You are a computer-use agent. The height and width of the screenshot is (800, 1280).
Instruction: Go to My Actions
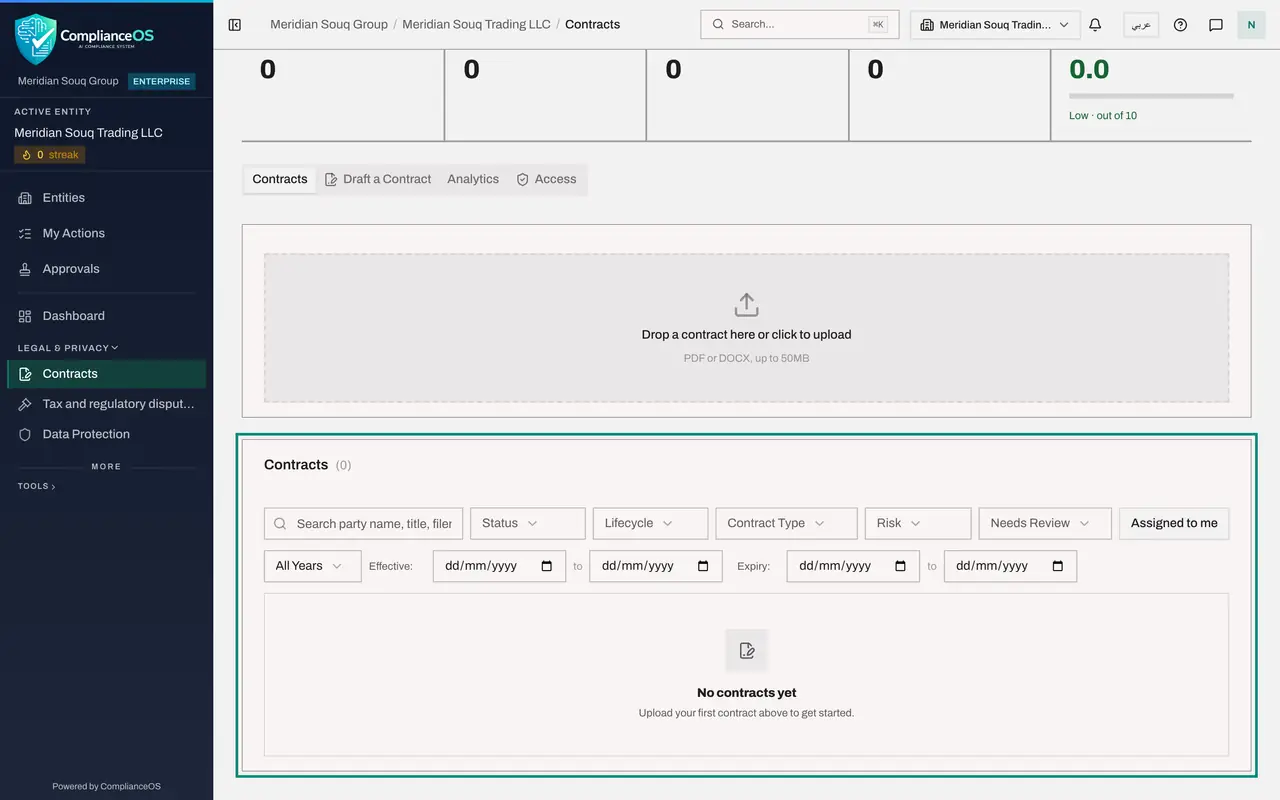pos(106,233)
